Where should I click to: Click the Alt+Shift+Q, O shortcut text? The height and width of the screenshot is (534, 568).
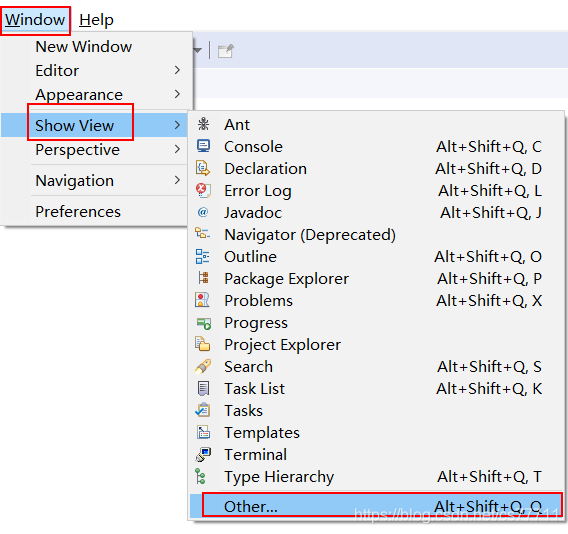coord(488,257)
